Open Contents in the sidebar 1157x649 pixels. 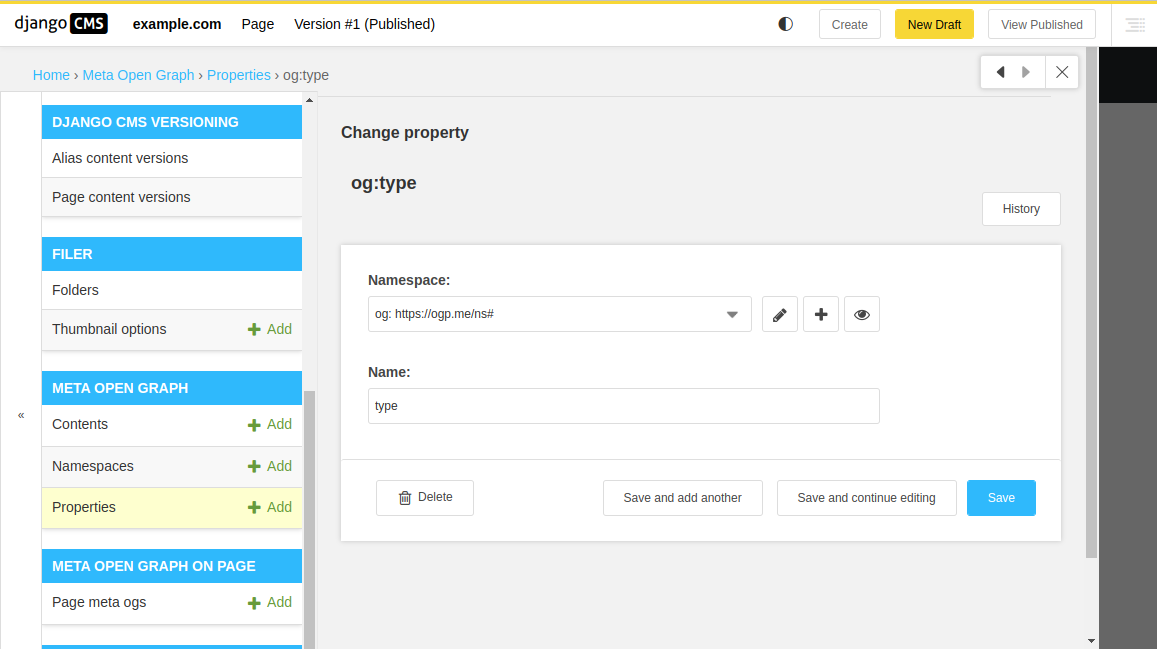point(80,424)
